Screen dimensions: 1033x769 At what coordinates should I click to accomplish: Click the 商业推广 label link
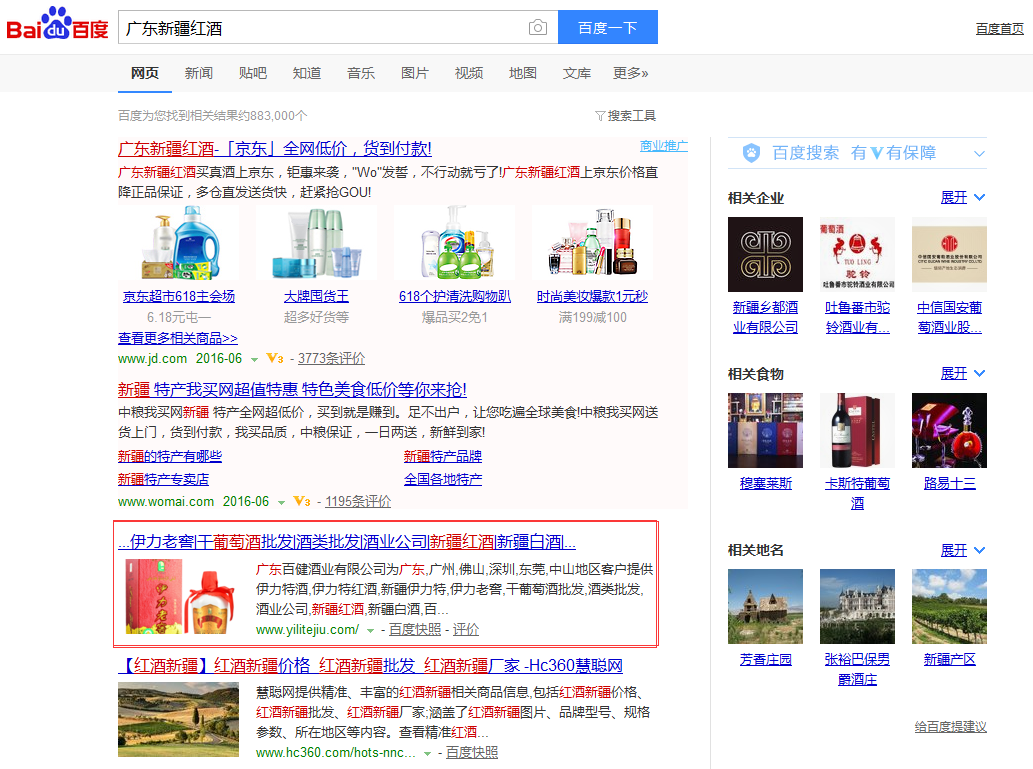(x=663, y=146)
